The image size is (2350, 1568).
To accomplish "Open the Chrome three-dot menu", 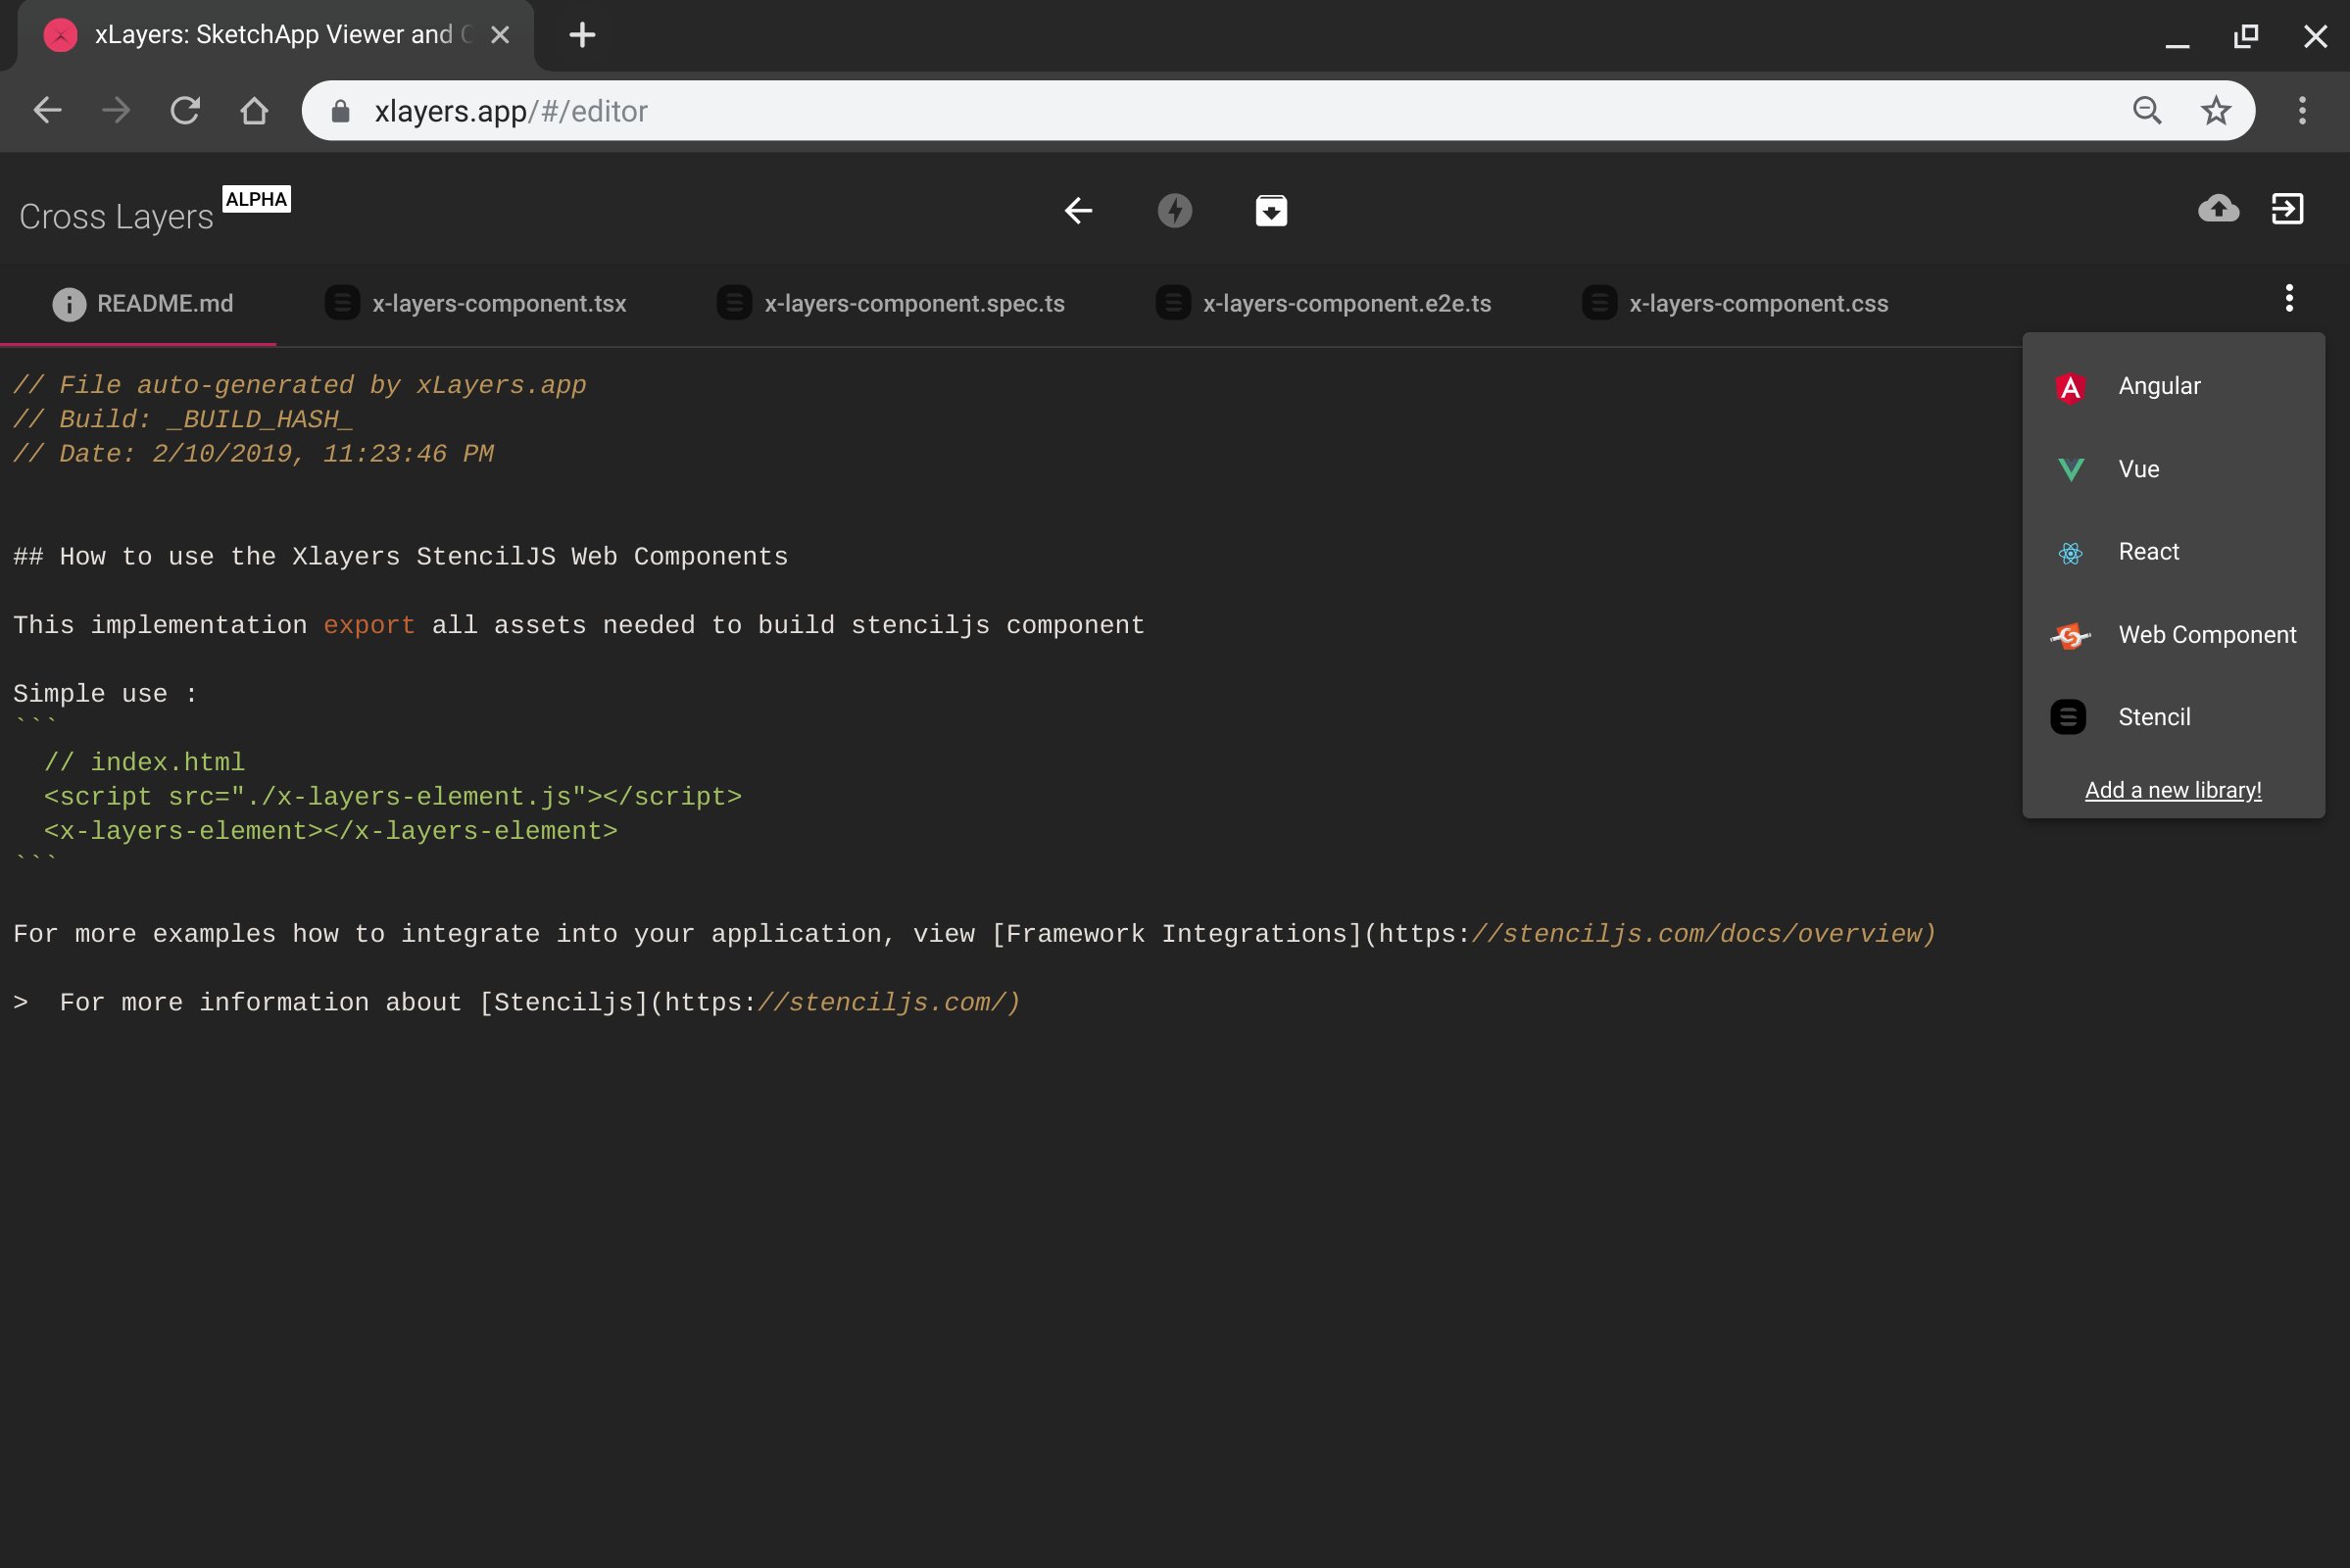I will [x=2302, y=110].
